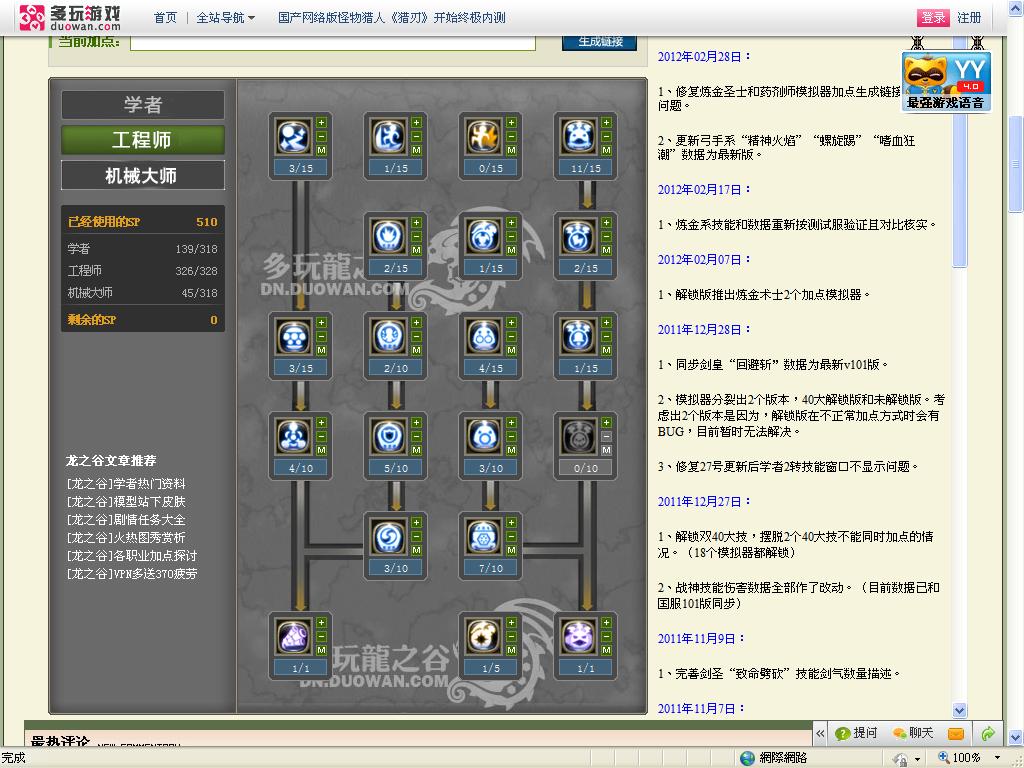
Task: Select the skill icon with level 11/15
Action: 579,136
